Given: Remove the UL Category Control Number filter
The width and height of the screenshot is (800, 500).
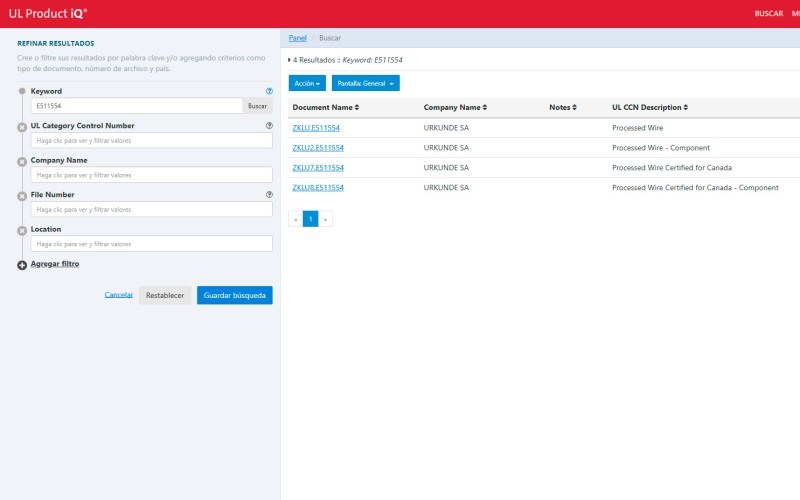Looking at the screenshot, I should coord(22,128).
